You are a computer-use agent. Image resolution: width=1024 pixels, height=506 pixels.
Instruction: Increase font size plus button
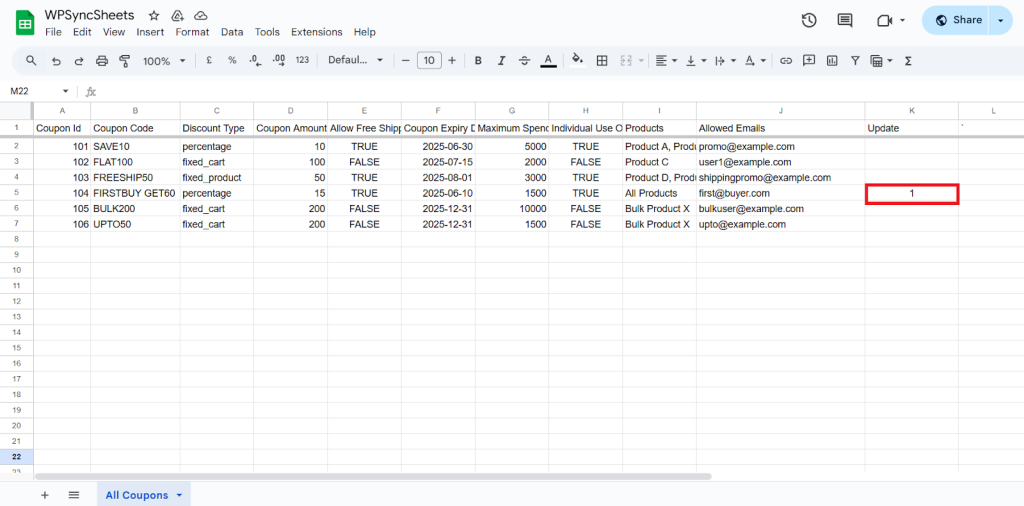point(452,61)
